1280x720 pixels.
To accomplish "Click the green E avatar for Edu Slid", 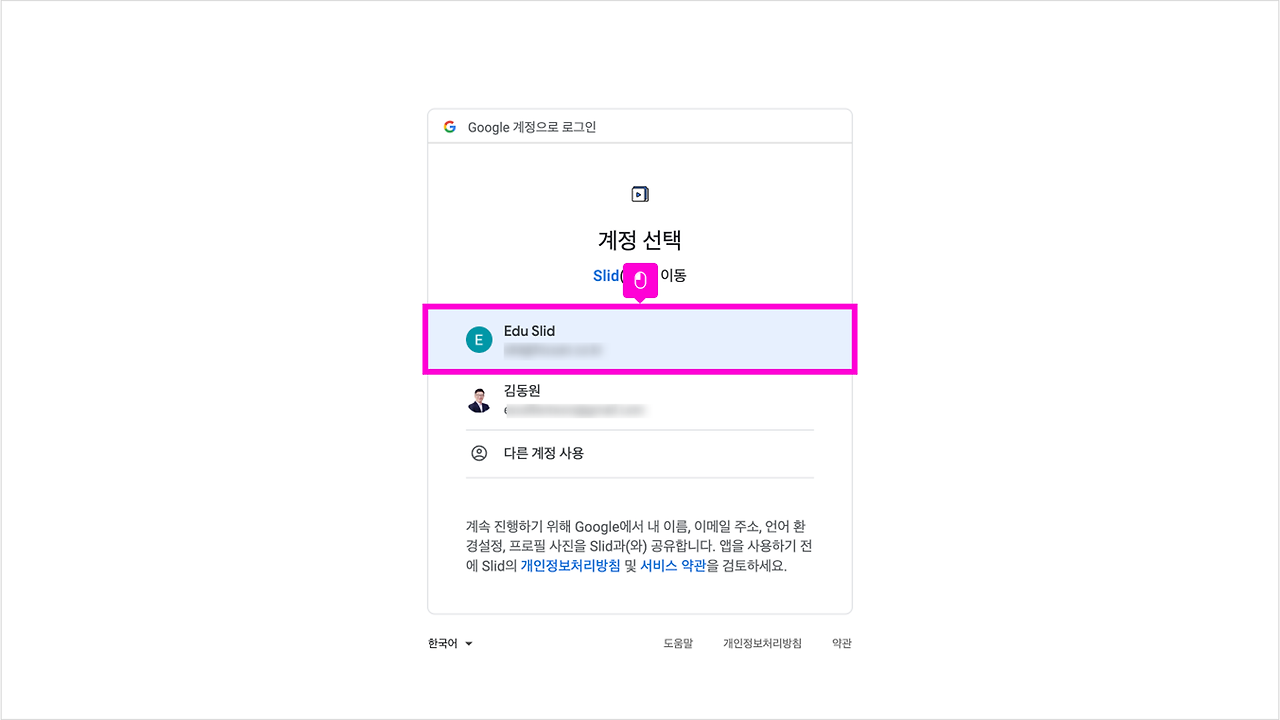I will [x=478, y=339].
